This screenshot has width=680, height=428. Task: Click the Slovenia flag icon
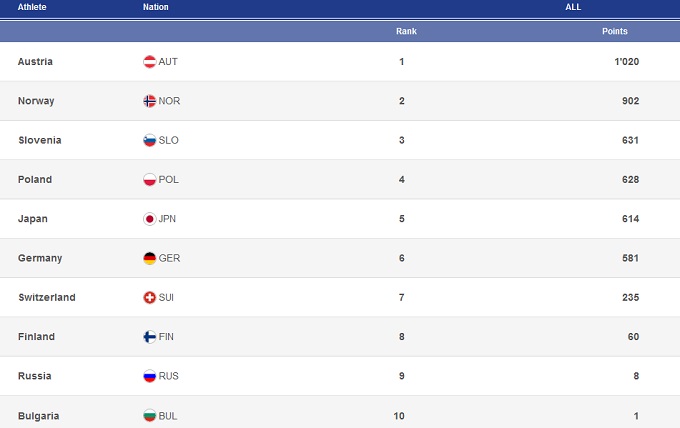[150, 140]
